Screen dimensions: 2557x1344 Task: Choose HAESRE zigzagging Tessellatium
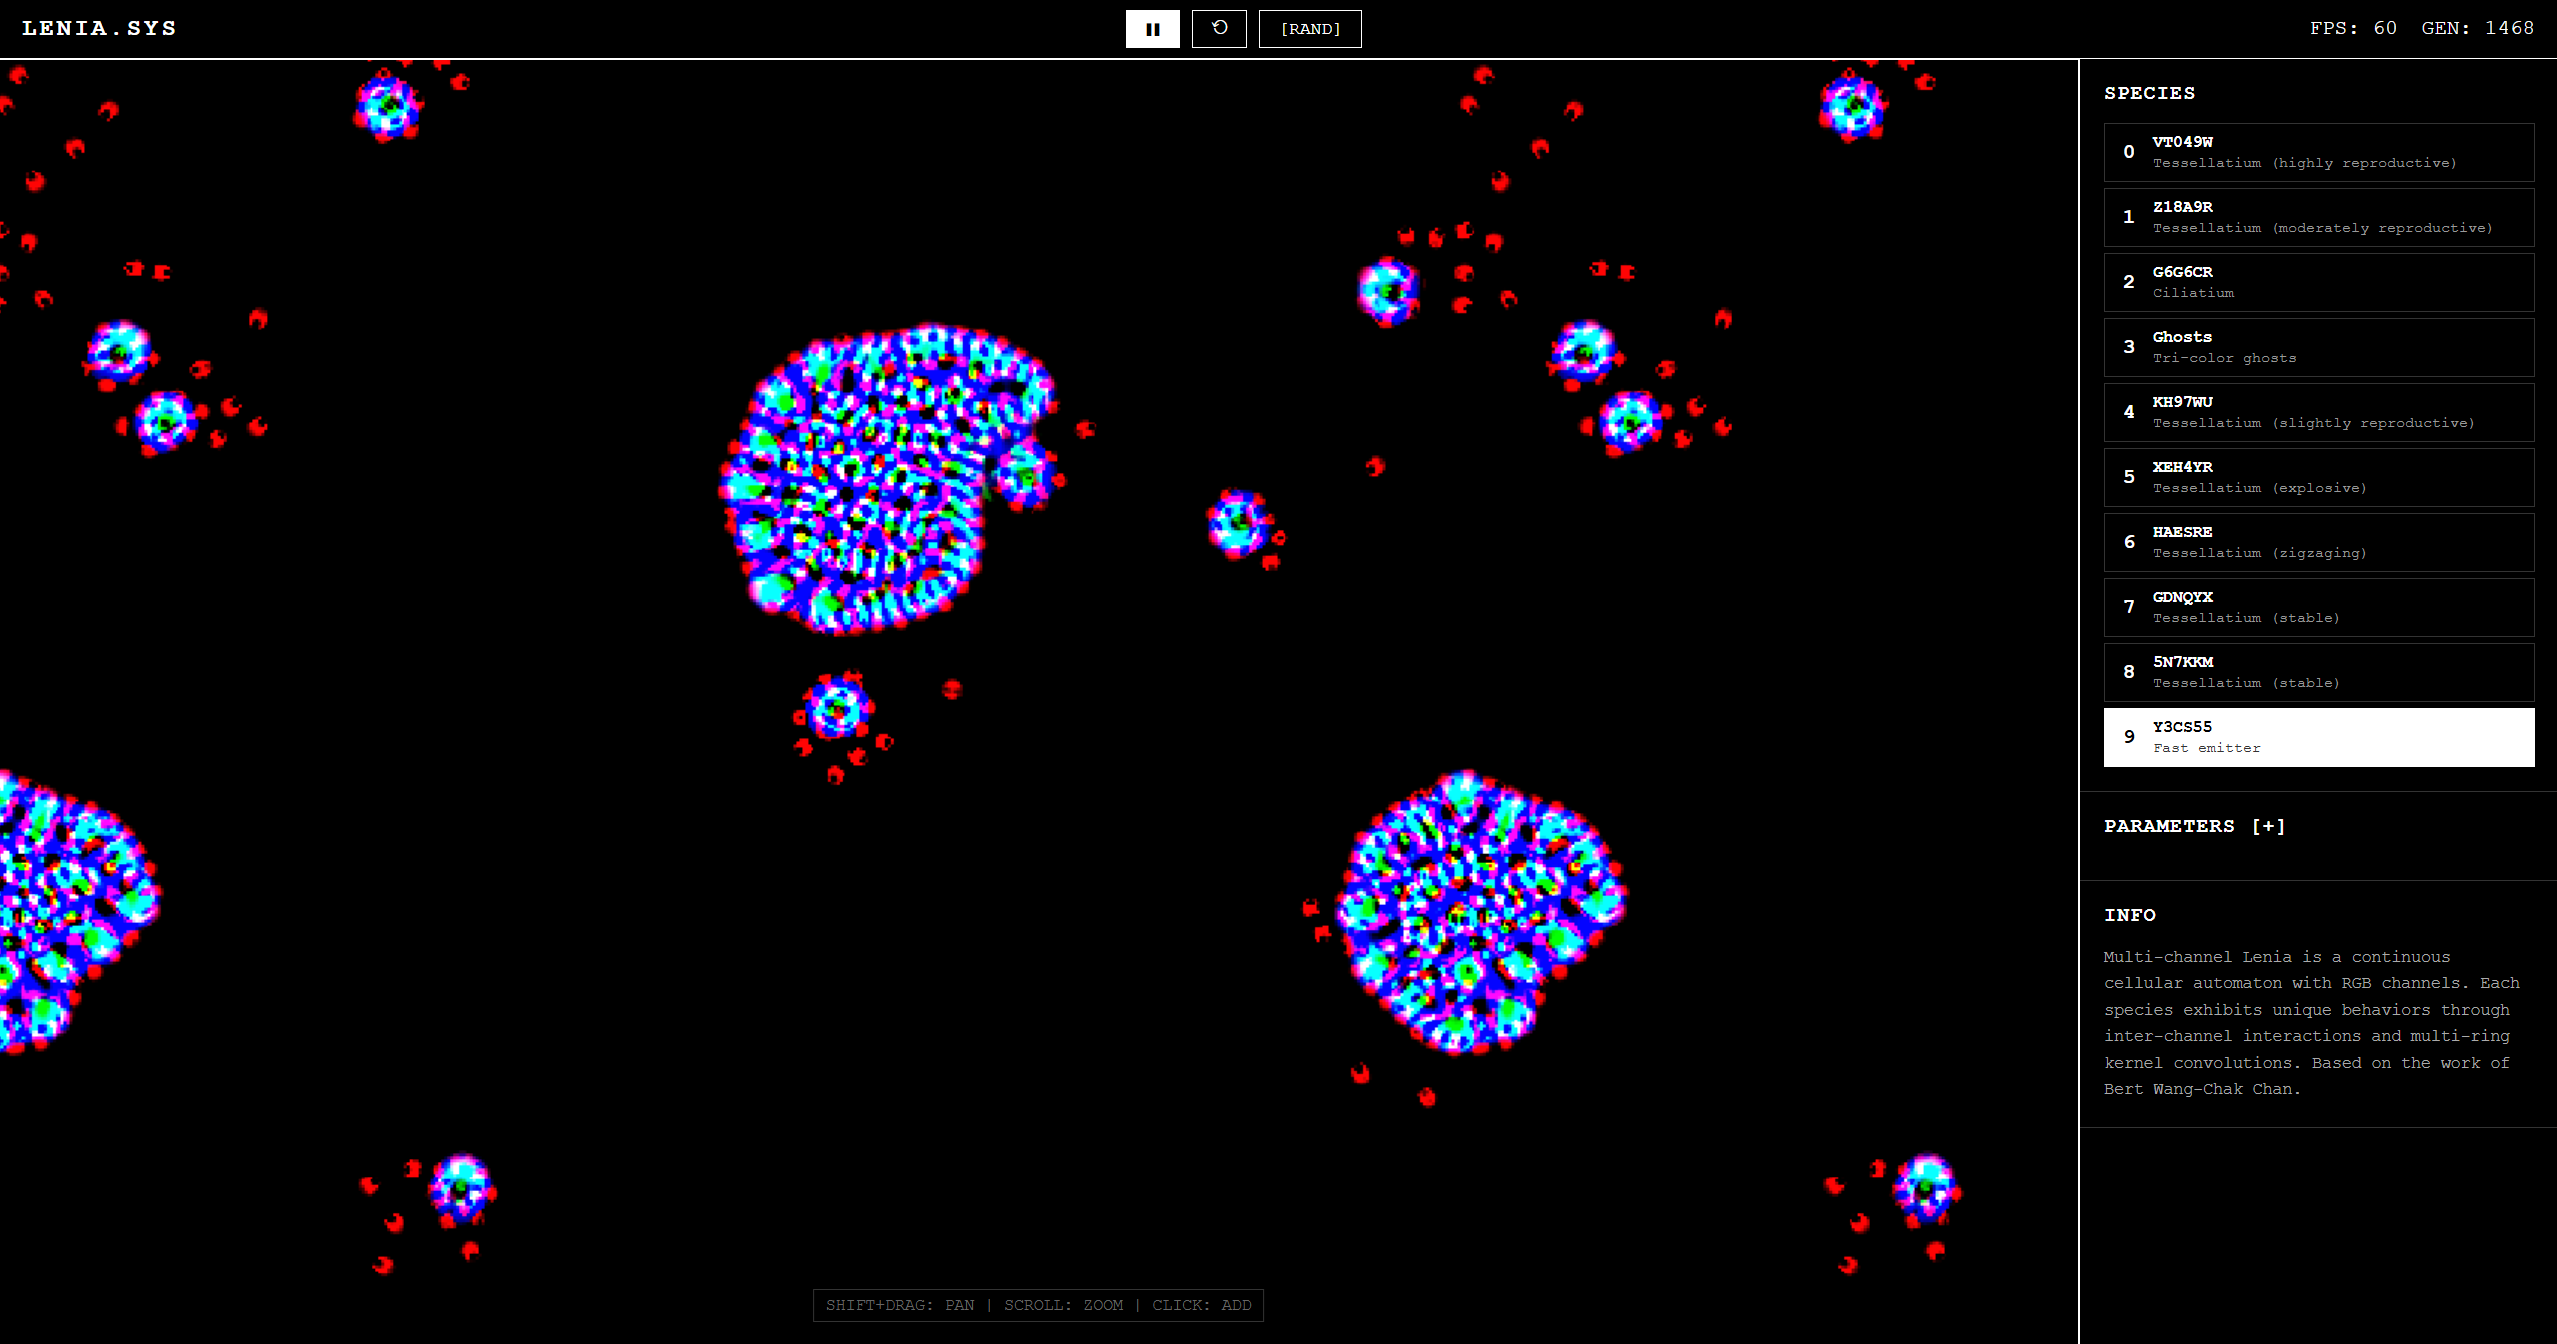click(2318, 542)
